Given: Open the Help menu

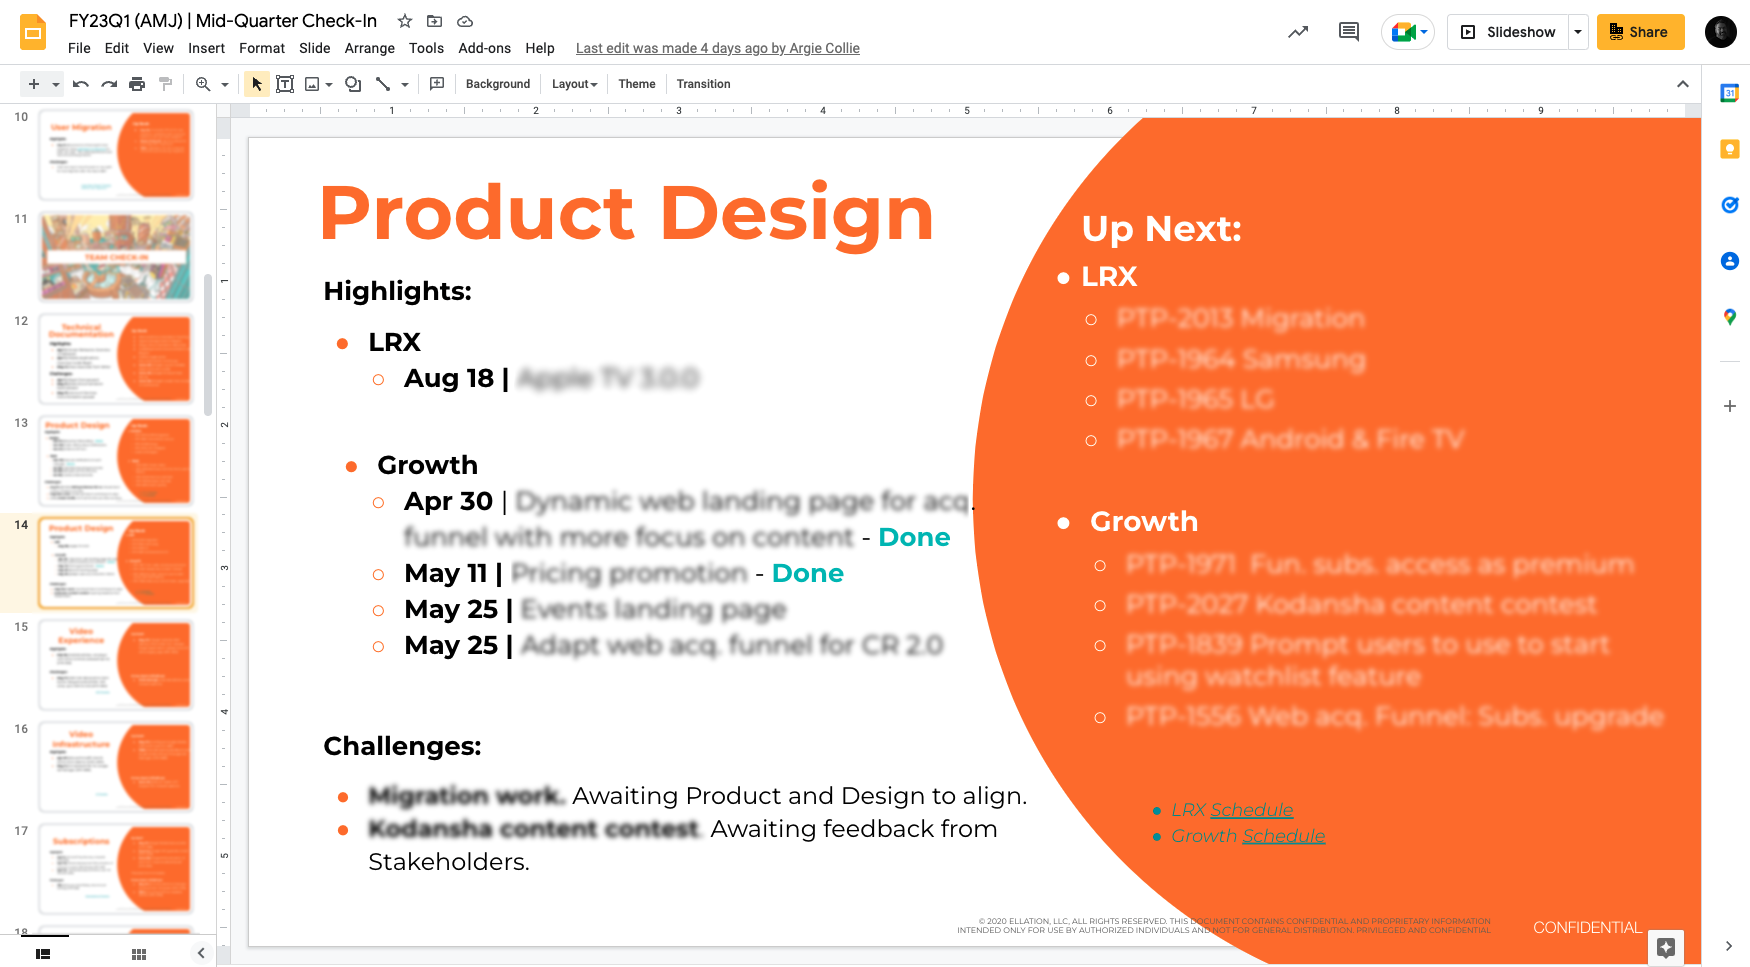Looking at the screenshot, I should click(540, 48).
